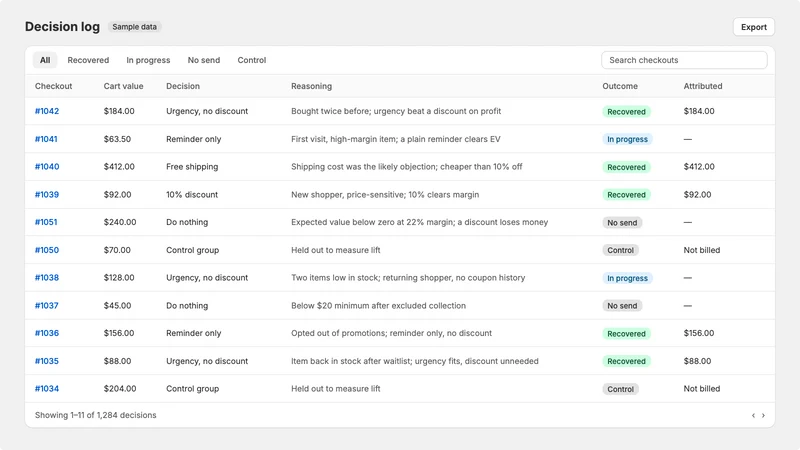Click 'Showing 1–11 of 1,284 decisions' text

pos(95,415)
